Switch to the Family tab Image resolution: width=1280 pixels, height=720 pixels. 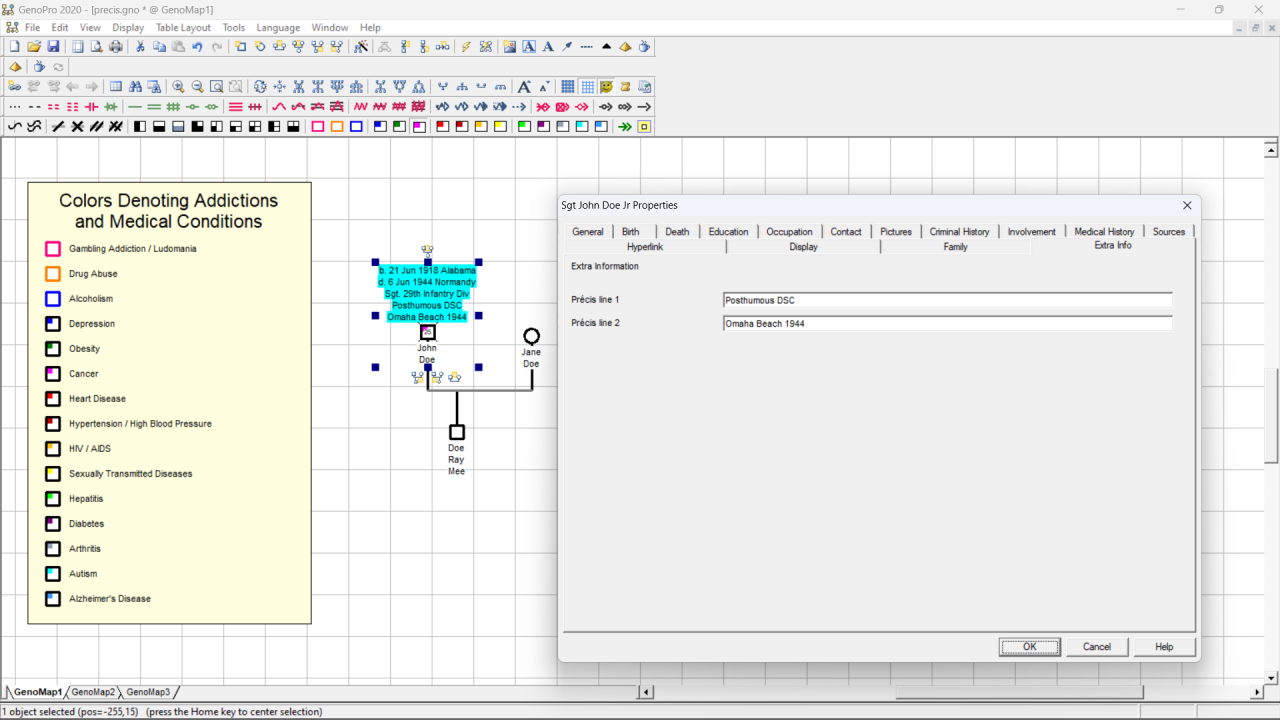coord(955,246)
